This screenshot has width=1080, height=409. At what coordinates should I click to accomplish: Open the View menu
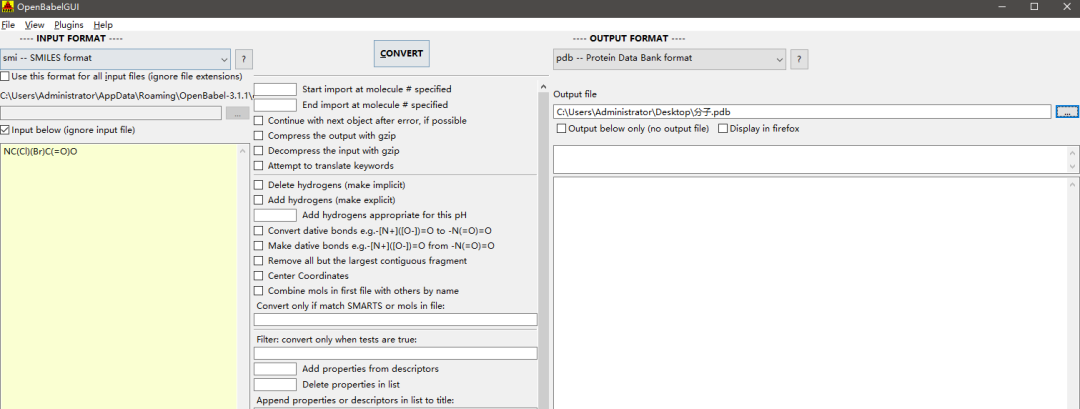34,25
